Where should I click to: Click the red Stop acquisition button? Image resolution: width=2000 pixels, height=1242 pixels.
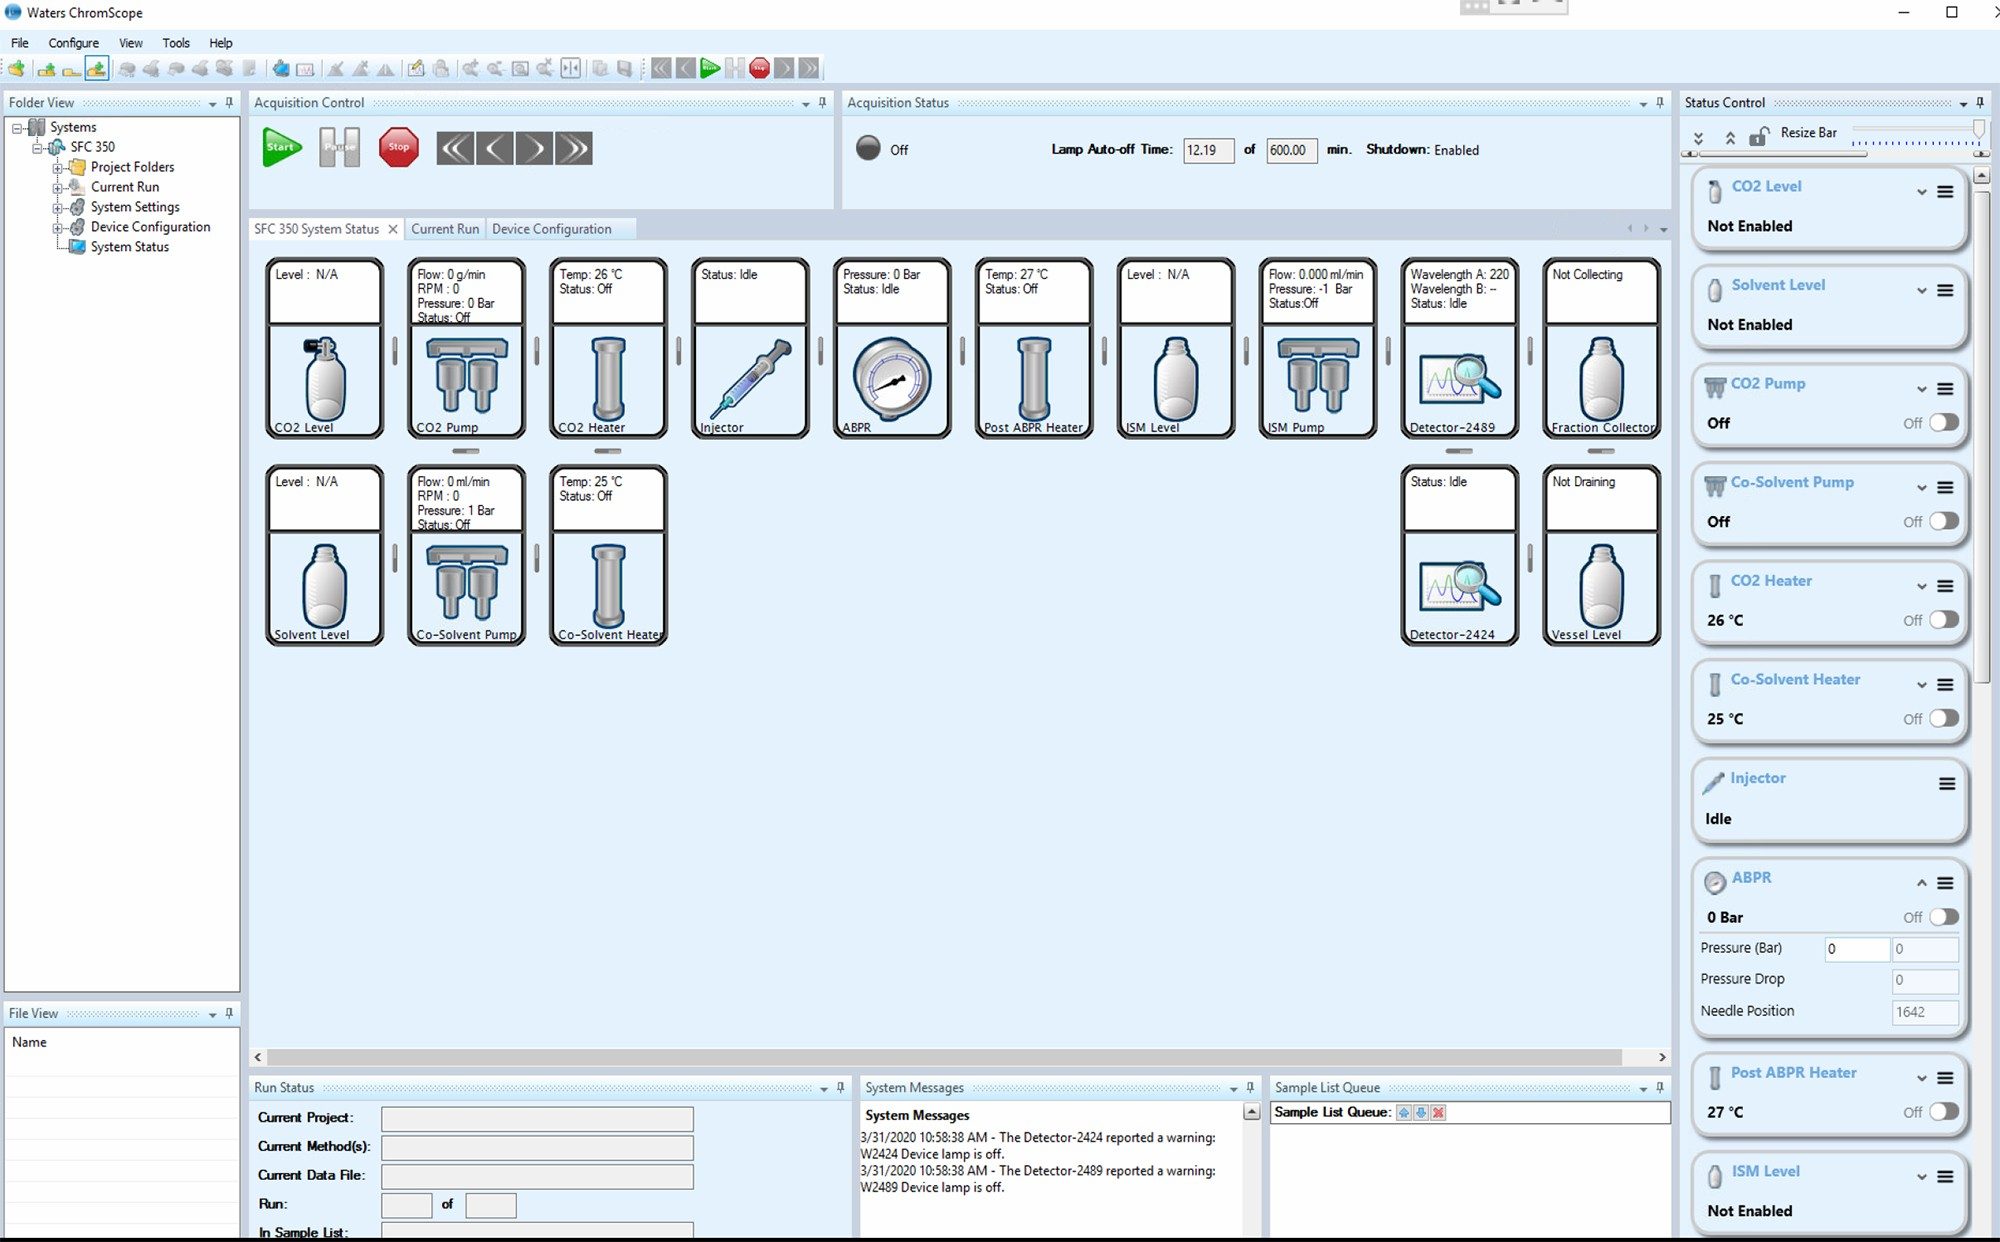399,147
